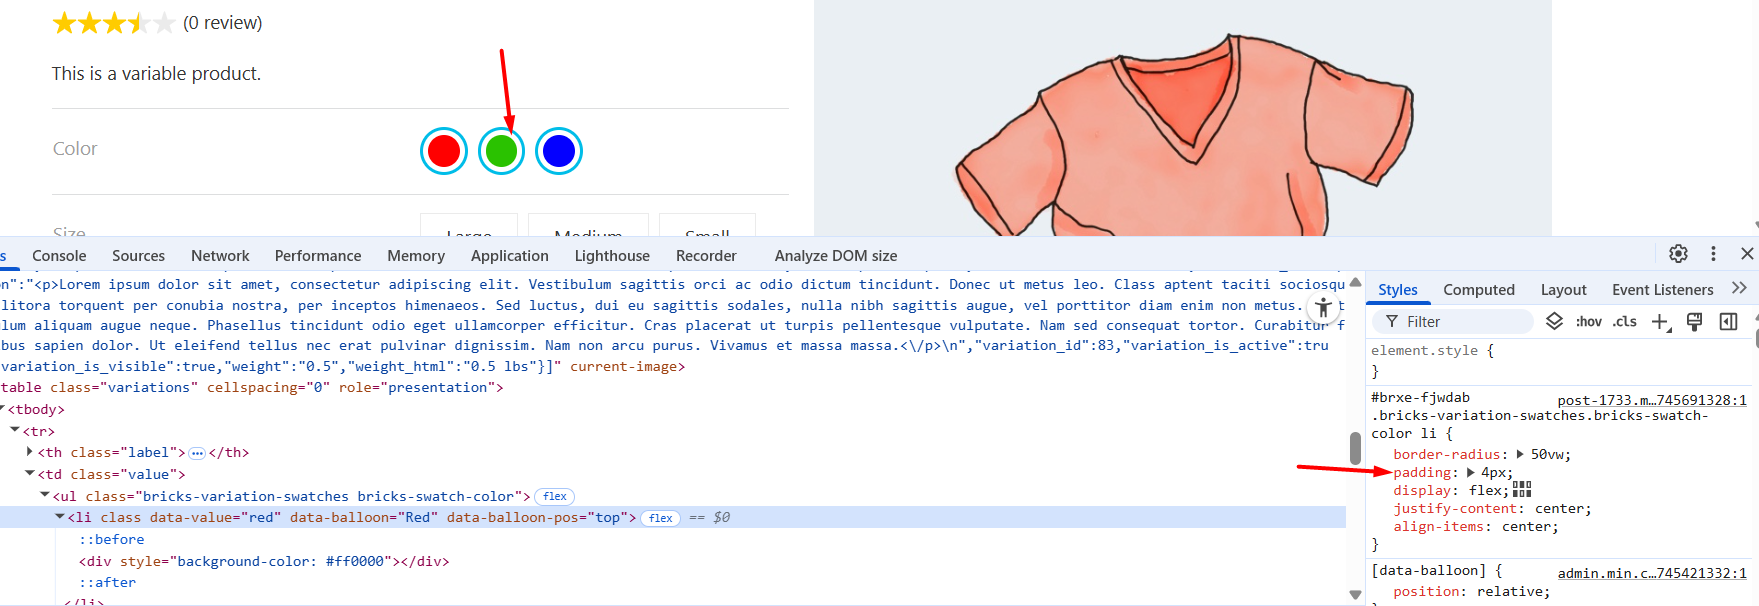This screenshot has height=606, width=1759.
Task: Click the justify-content center value
Action: pos(1559,508)
